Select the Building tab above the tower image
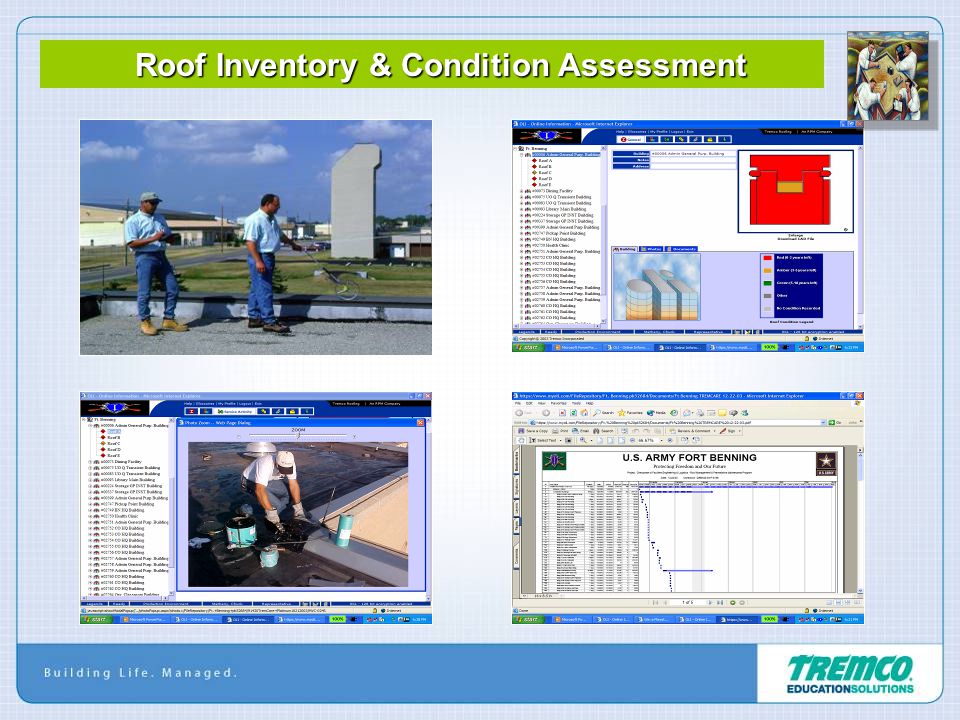This screenshot has width=960, height=720. (625, 249)
